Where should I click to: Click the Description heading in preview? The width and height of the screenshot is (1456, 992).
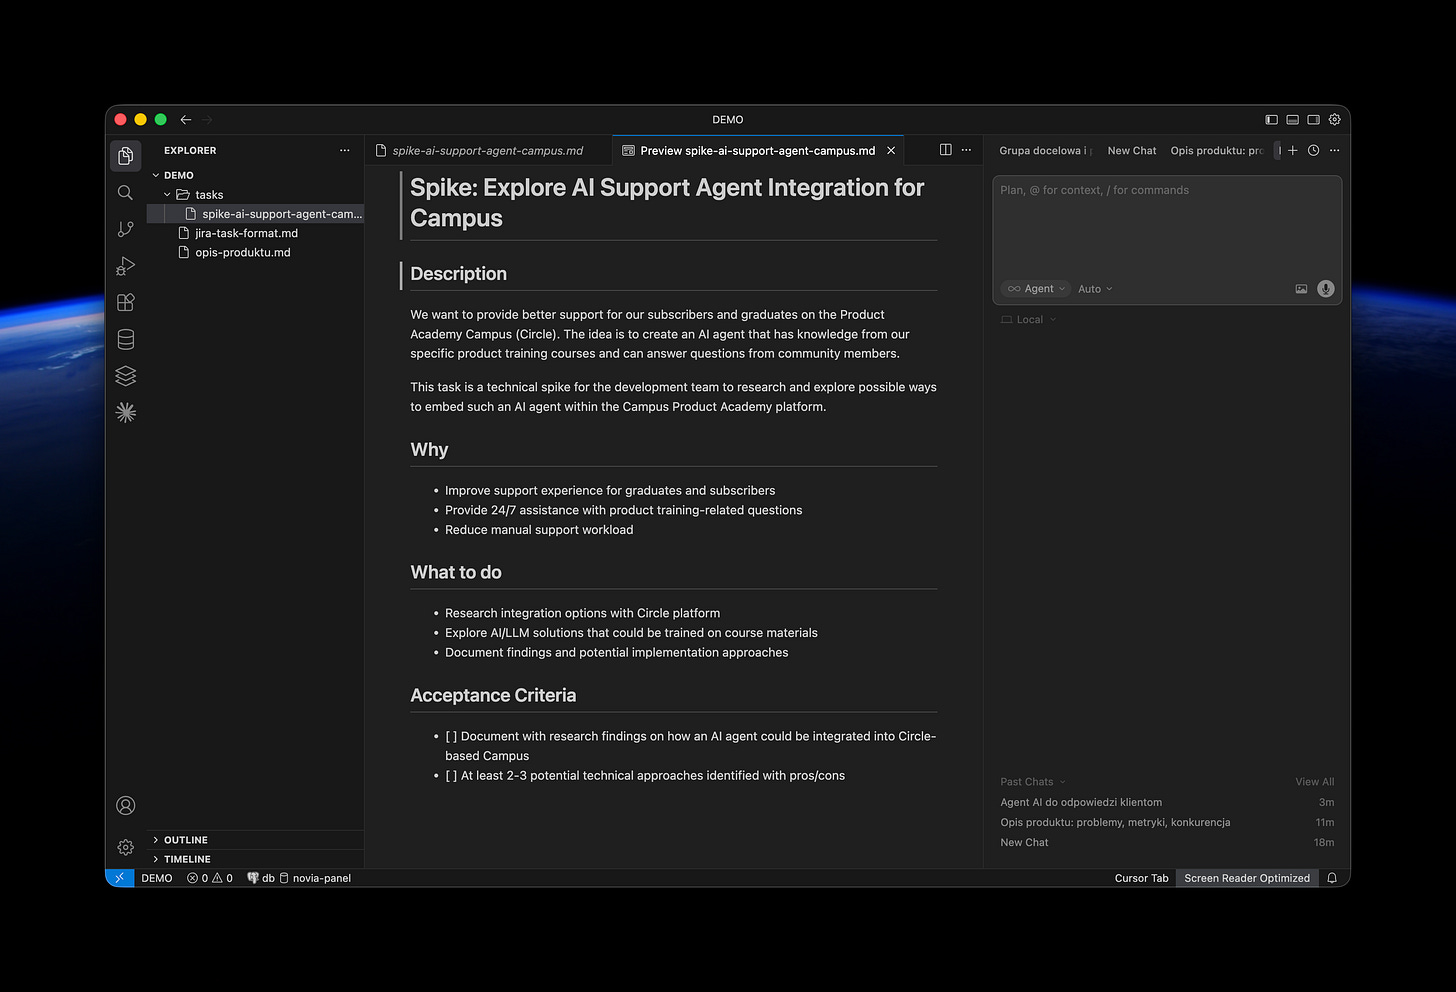point(458,274)
